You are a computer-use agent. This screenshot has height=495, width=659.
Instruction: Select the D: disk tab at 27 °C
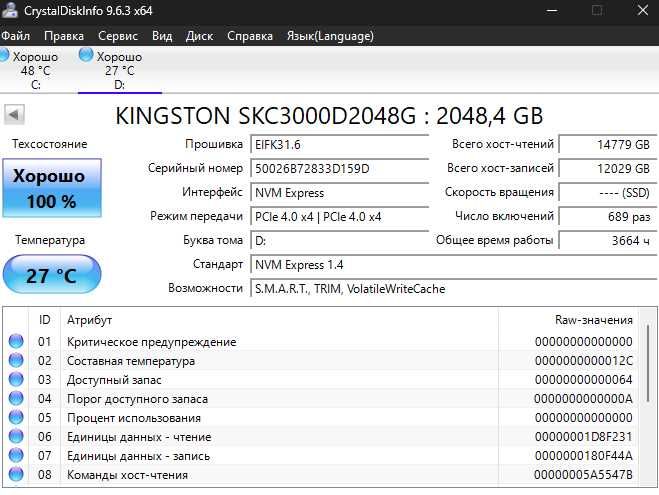[x=119, y=70]
